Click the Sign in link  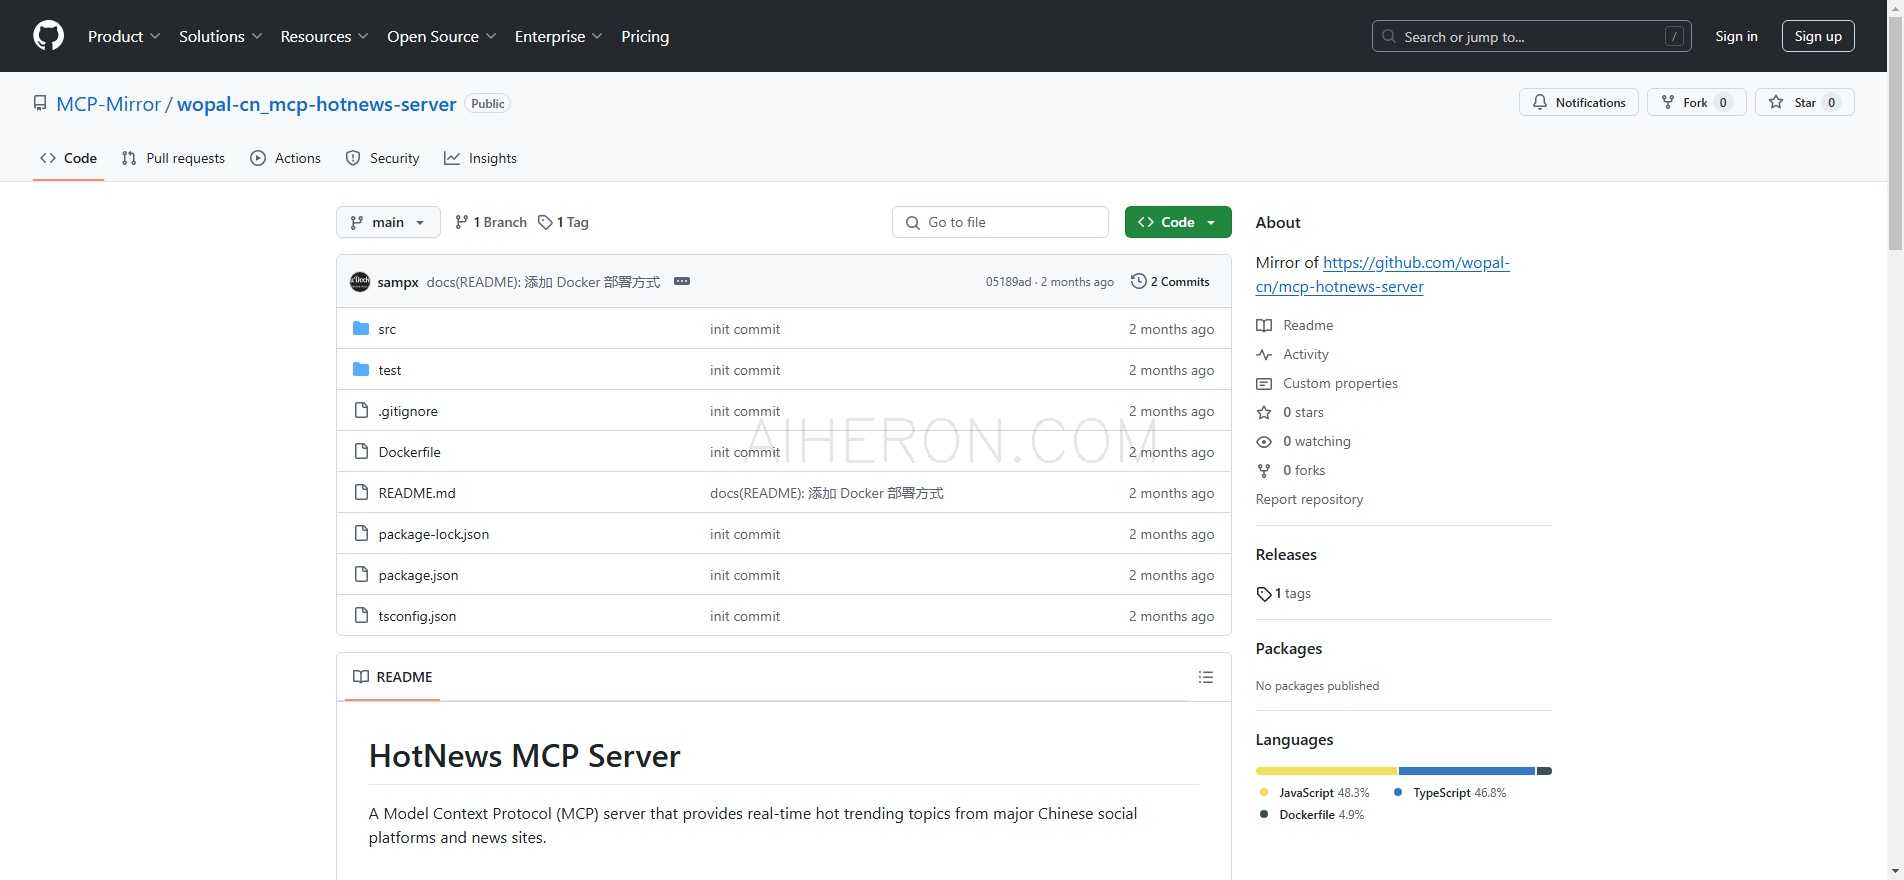click(x=1736, y=36)
